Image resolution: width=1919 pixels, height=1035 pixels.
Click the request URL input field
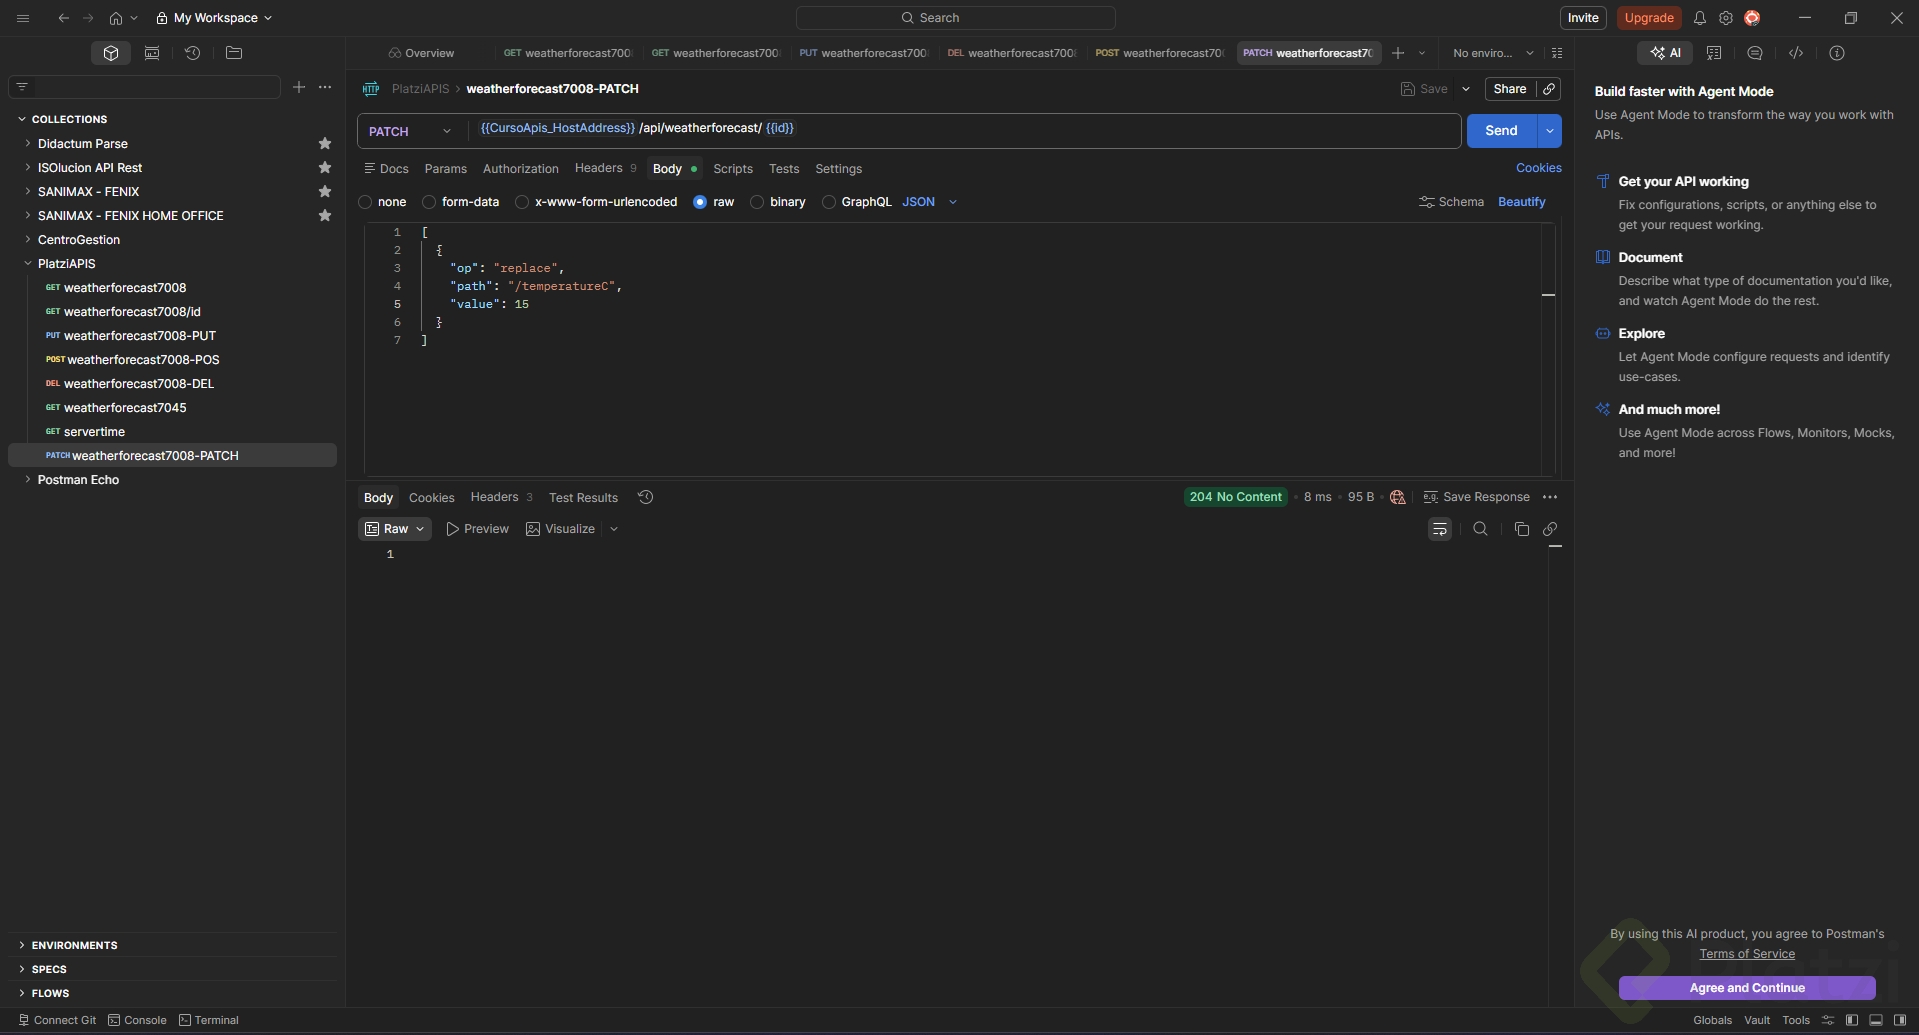click(x=965, y=131)
